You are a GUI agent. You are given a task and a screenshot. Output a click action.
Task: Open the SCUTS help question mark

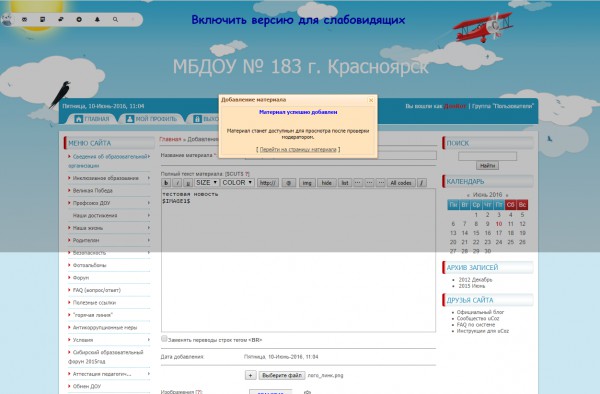[x=247, y=174]
